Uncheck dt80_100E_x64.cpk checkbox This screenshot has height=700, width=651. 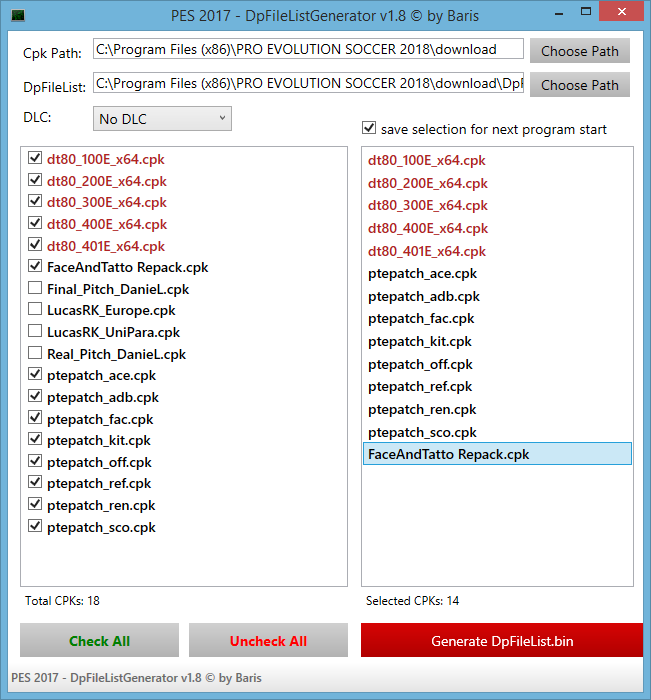coord(35,158)
